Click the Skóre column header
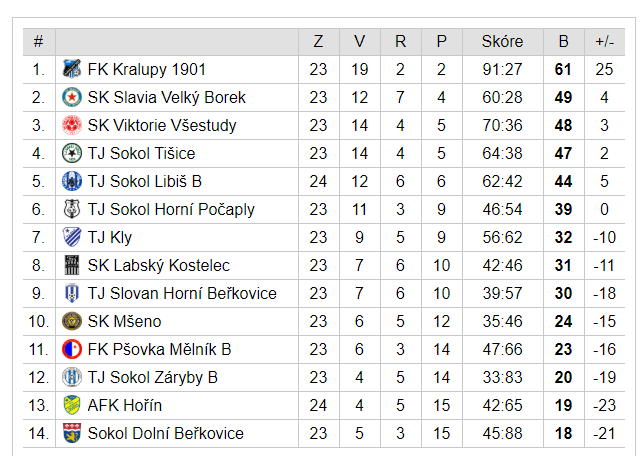 coord(503,41)
